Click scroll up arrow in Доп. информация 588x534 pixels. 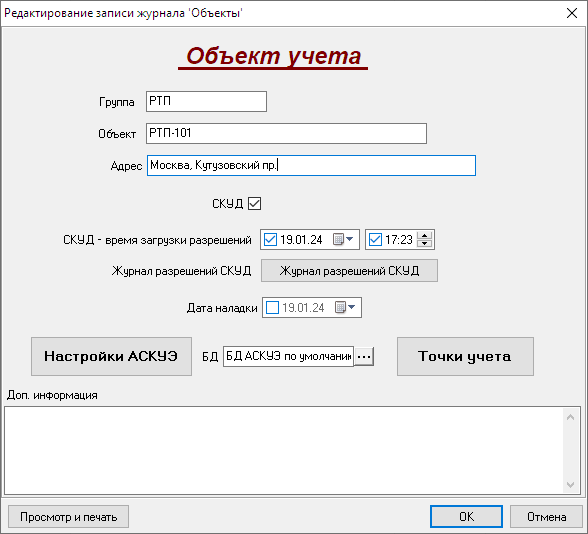(570, 417)
